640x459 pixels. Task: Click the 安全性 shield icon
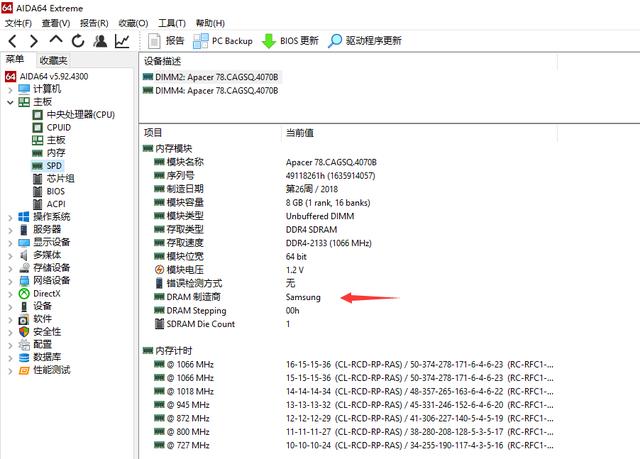click(x=24, y=332)
